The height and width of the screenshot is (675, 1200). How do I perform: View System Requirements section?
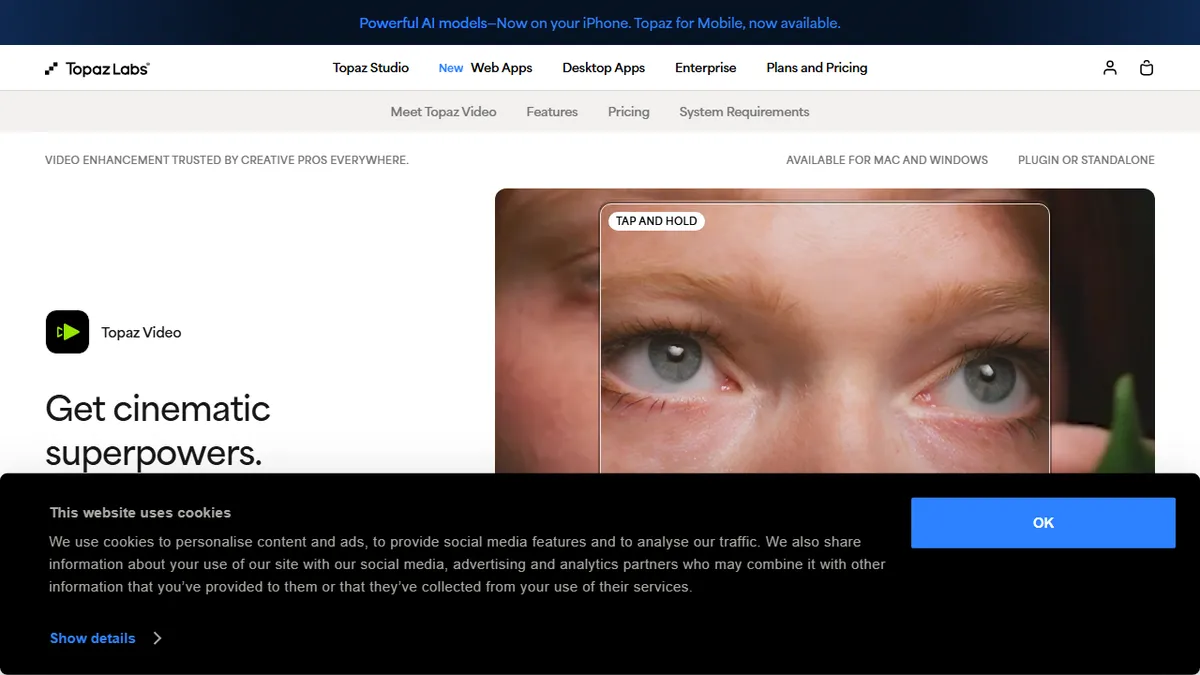(x=744, y=112)
